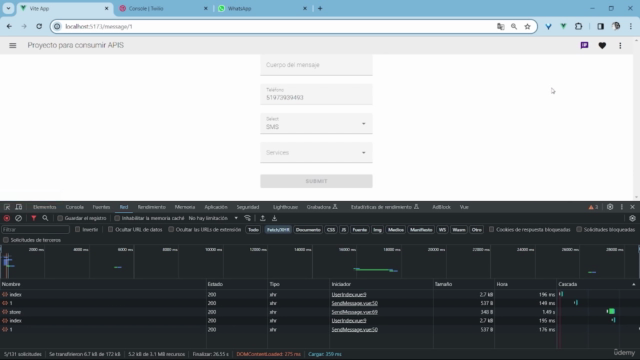Switch to Consola DevTools tab
This screenshot has width=640, height=360.
click(x=75, y=207)
